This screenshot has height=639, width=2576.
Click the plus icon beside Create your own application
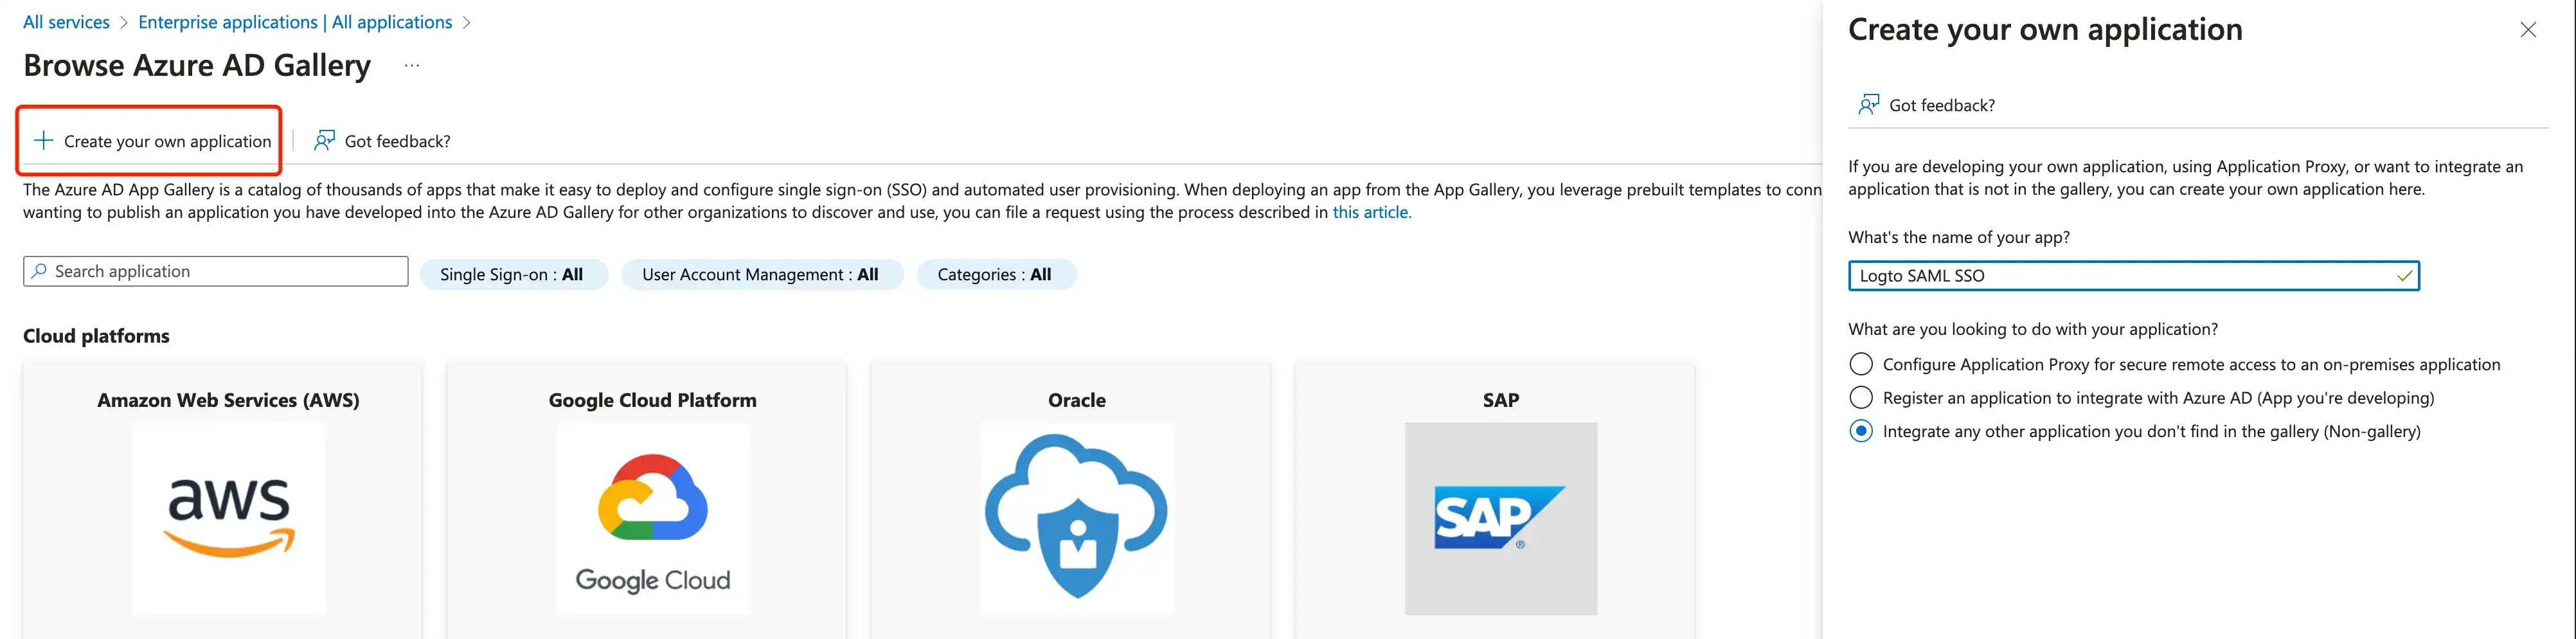[x=43, y=141]
